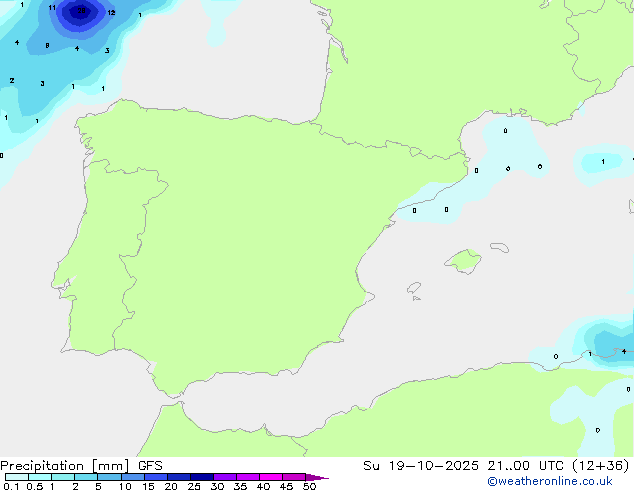
Task: Click the "30" legend scale label
Action: tap(217, 486)
